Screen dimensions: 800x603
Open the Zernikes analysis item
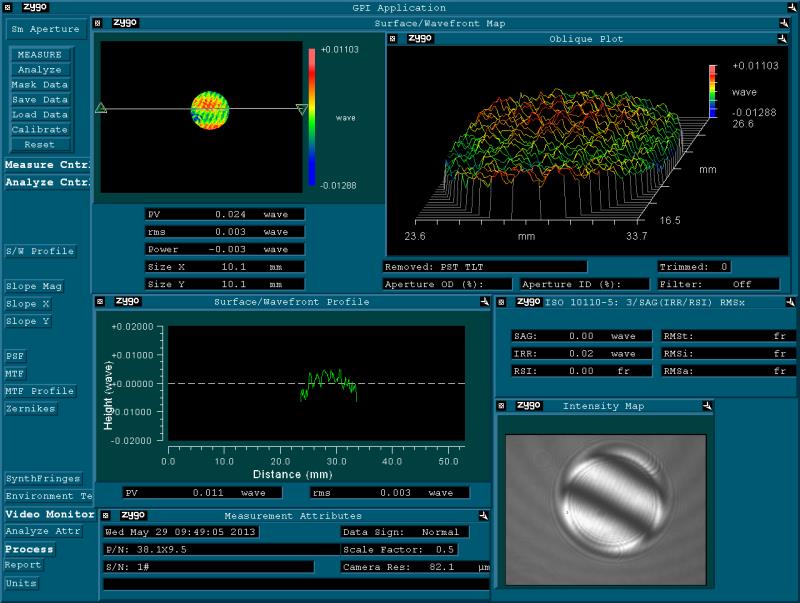(31, 408)
